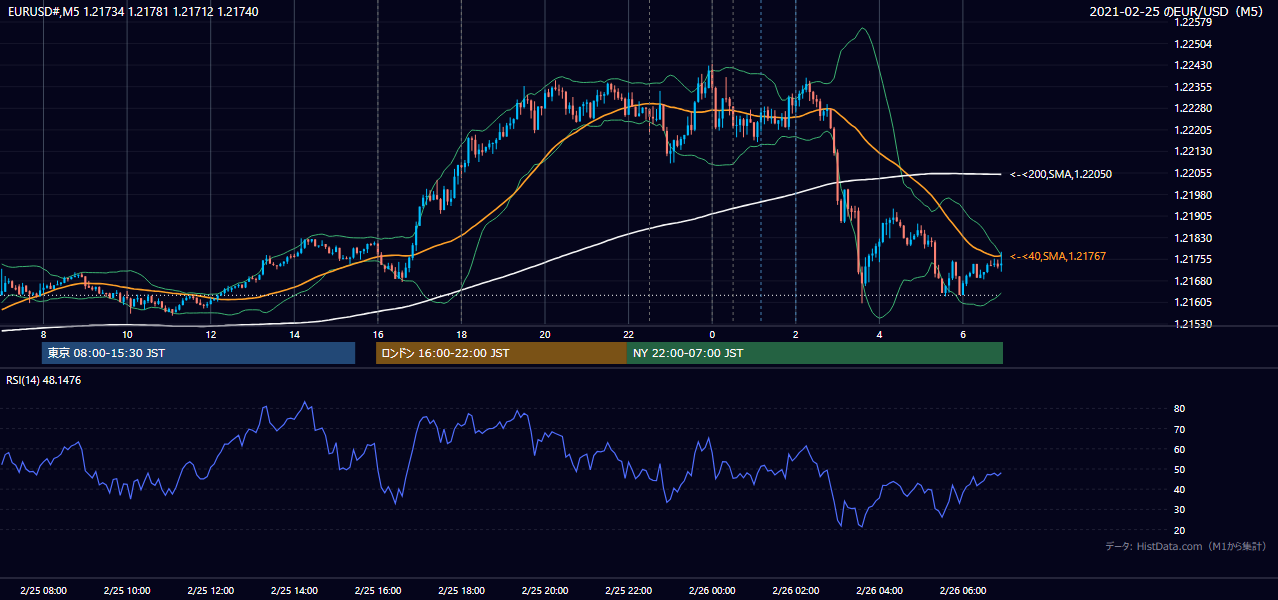The image size is (1278, 600).
Task: Click the 2021-02-25 EUR/USD (M5) title
Action: pyautogui.click(x=1178, y=11)
